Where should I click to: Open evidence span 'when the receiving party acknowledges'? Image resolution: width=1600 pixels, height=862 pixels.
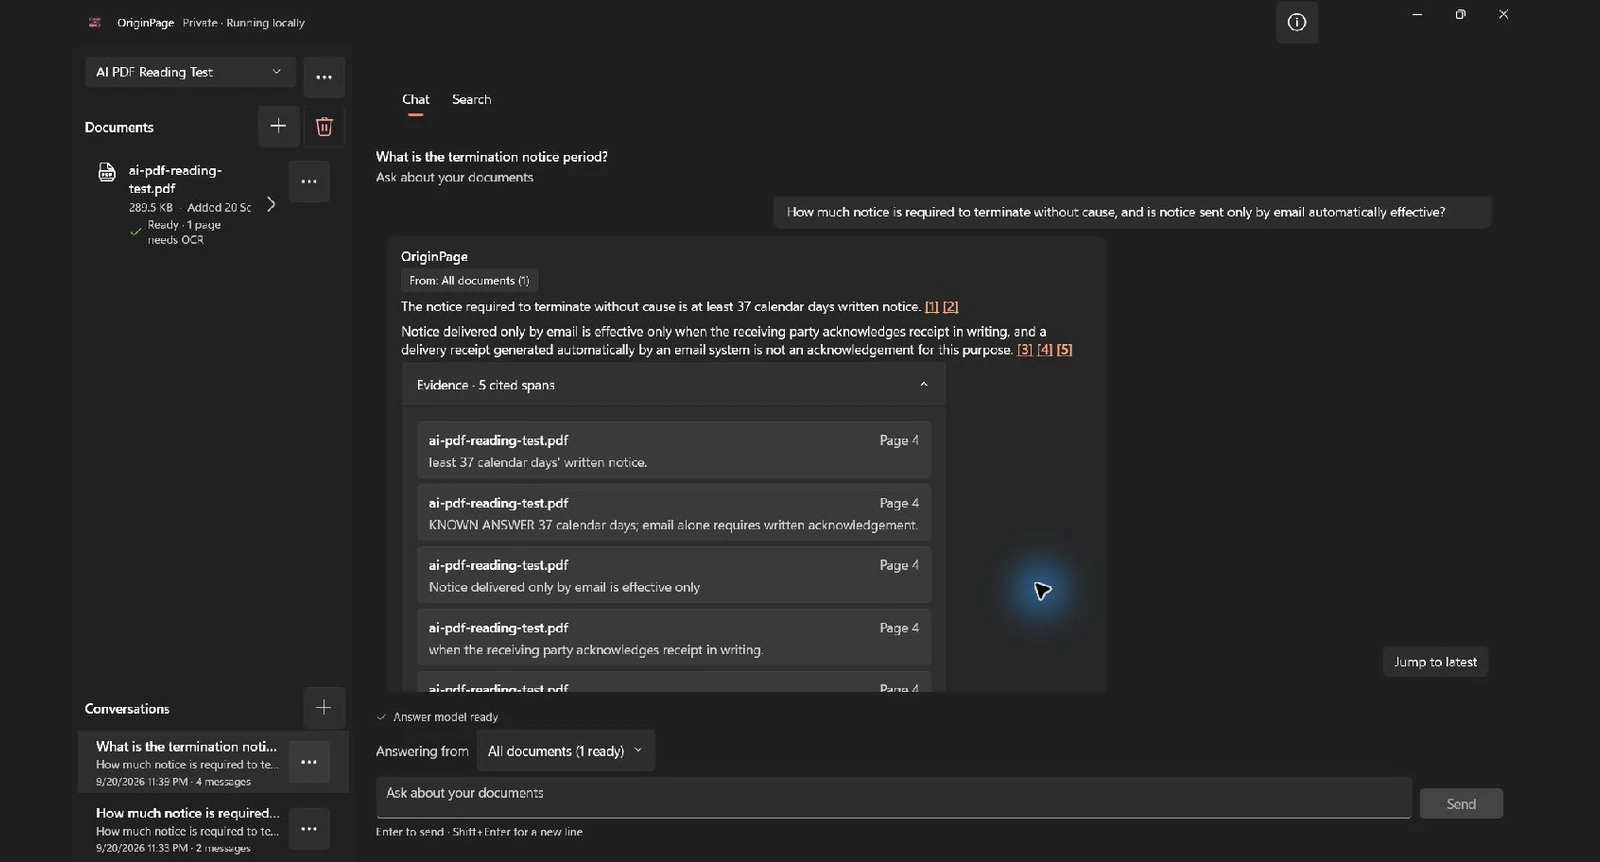point(674,638)
